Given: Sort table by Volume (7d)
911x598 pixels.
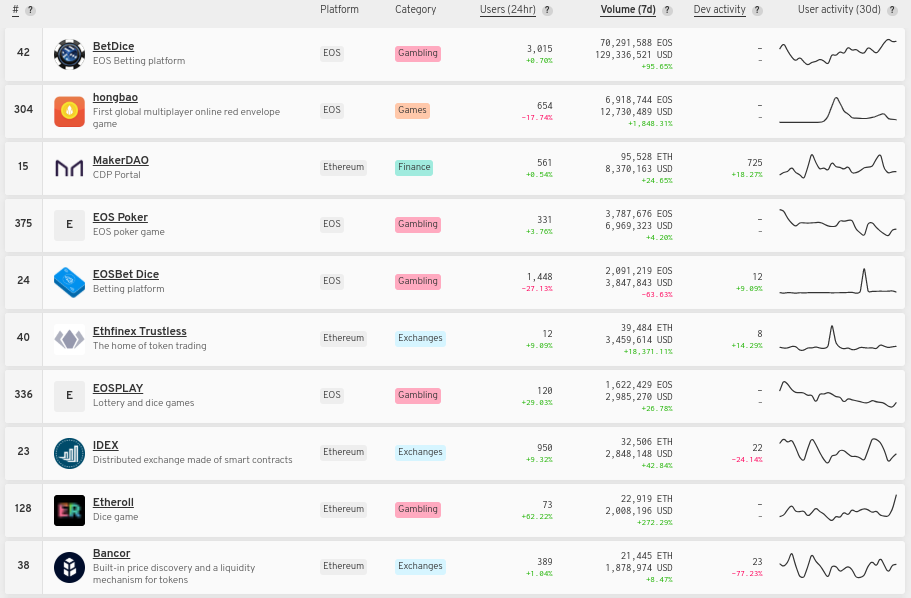Looking at the screenshot, I should pyautogui.click(x=627, y=10).
